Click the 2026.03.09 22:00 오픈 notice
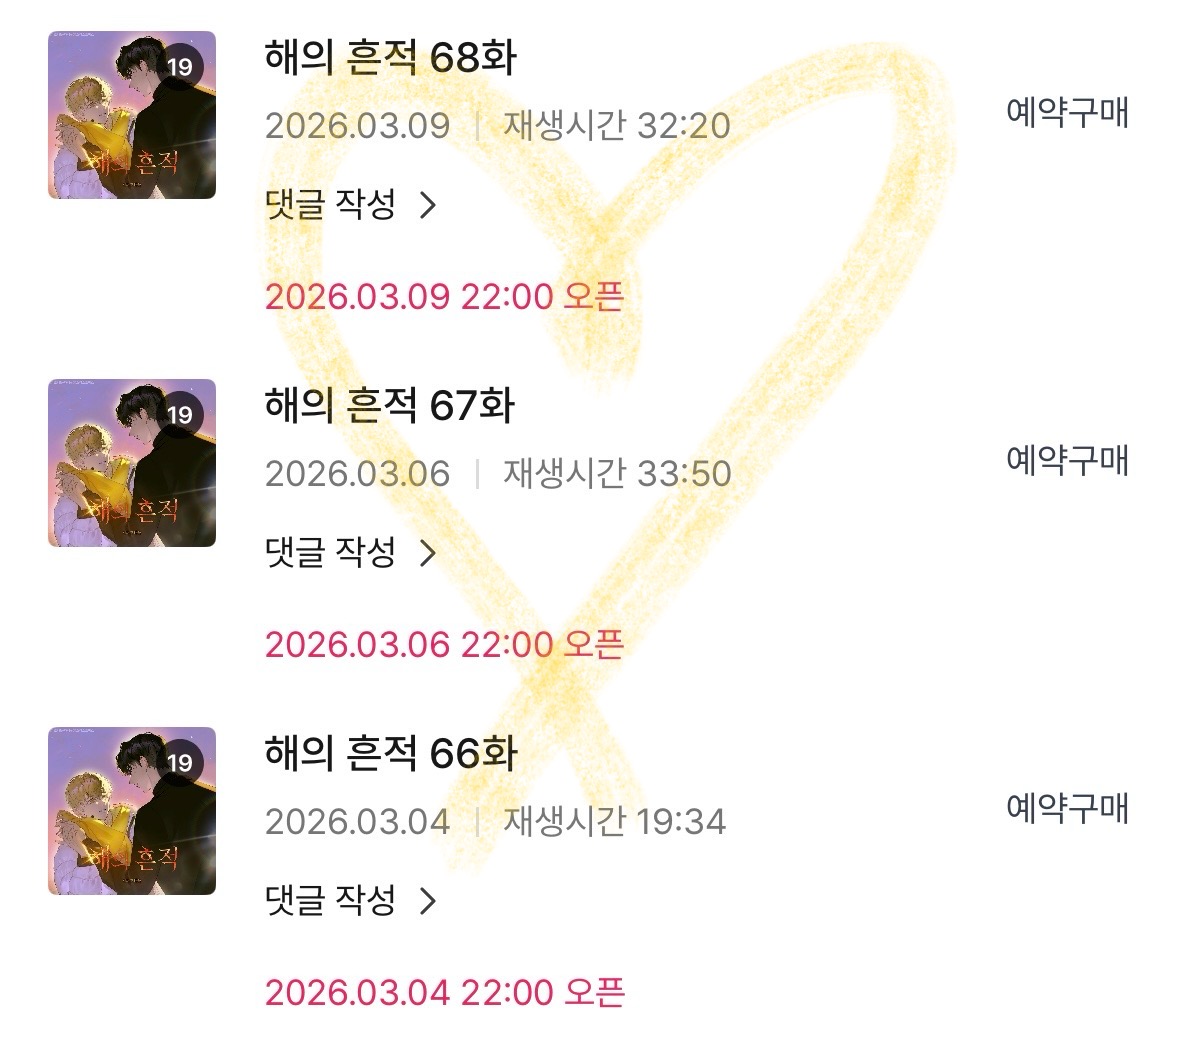The width and height of the screenshot is (1178, 1044). pos(445,297)
